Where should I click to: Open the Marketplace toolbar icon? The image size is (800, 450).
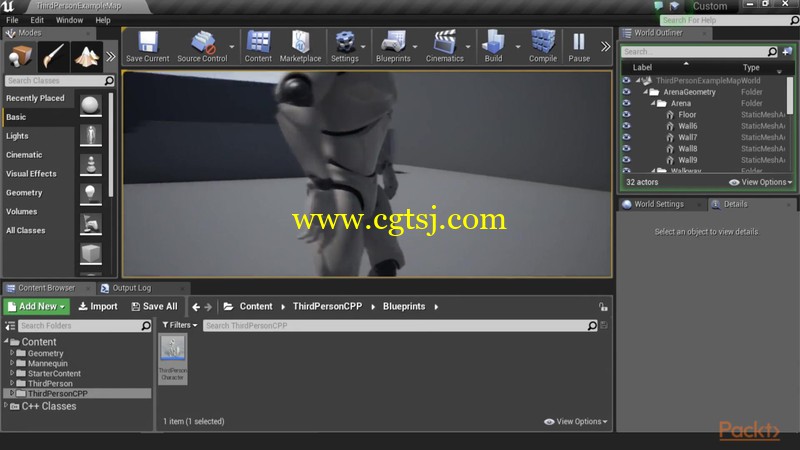301,46
